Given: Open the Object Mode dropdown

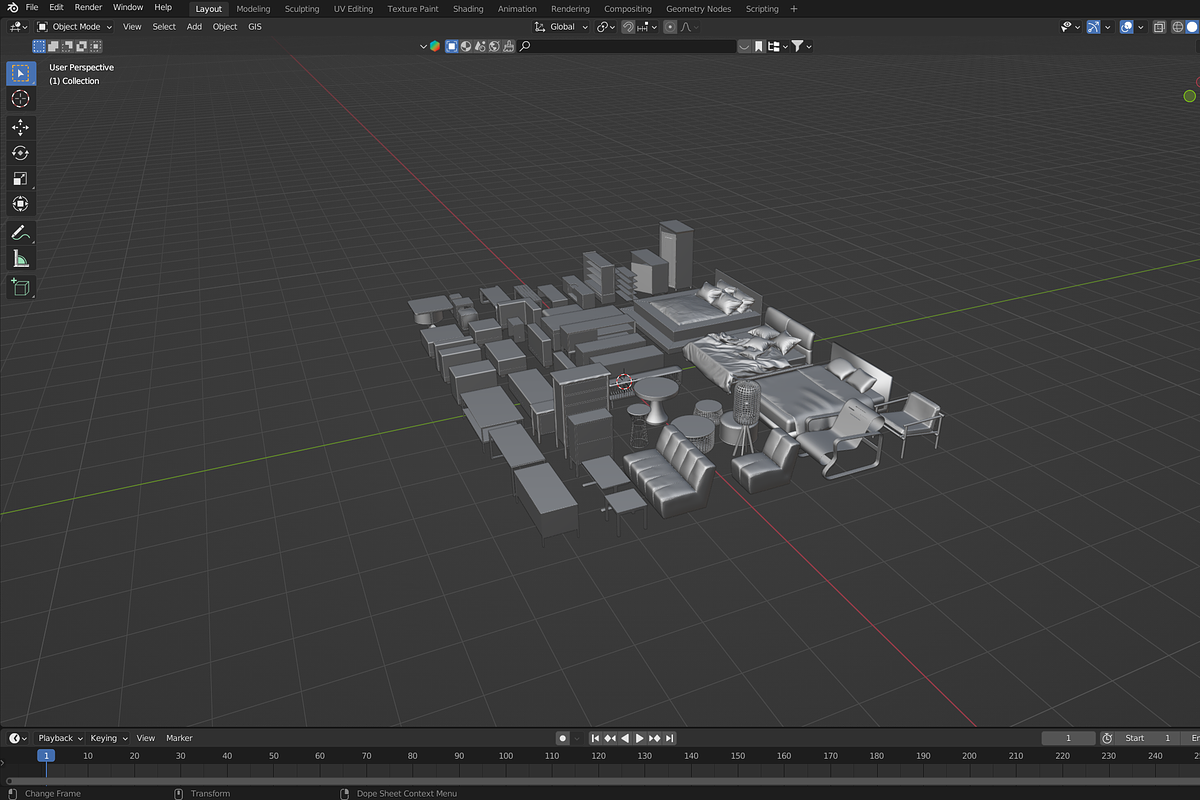Looking at the screenshot, I should [75, 27].
